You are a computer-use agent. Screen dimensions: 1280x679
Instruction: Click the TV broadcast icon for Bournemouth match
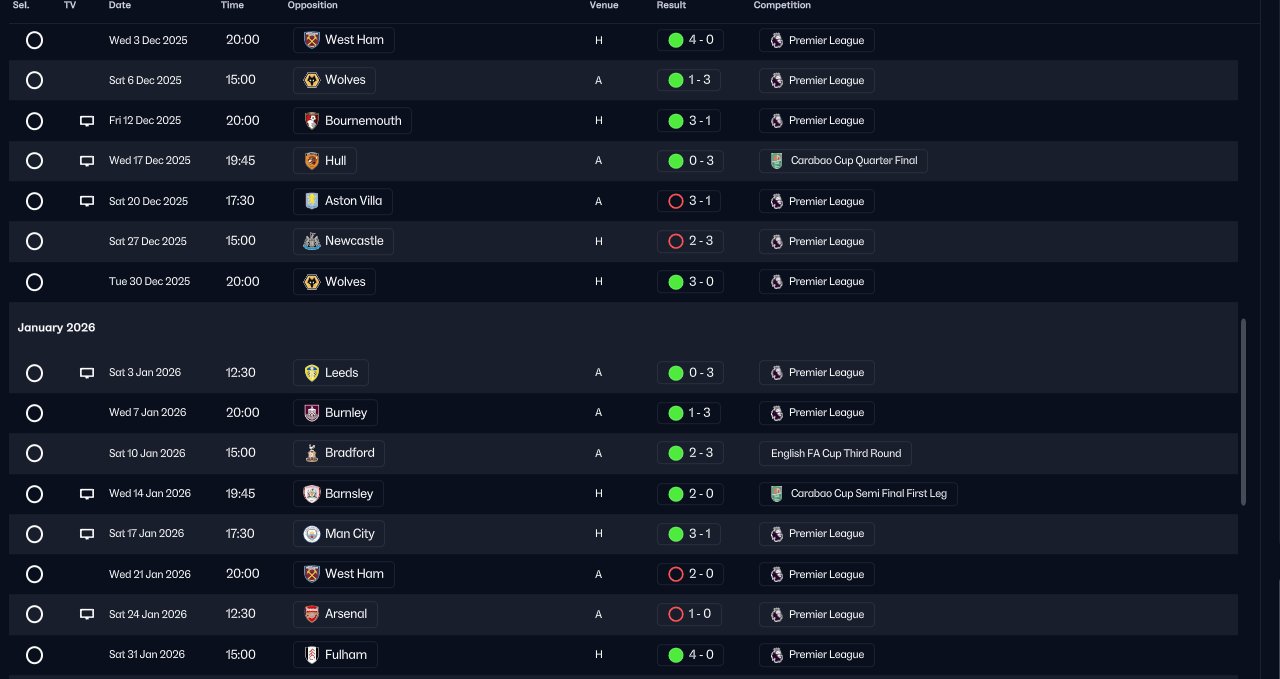(87, 121)
